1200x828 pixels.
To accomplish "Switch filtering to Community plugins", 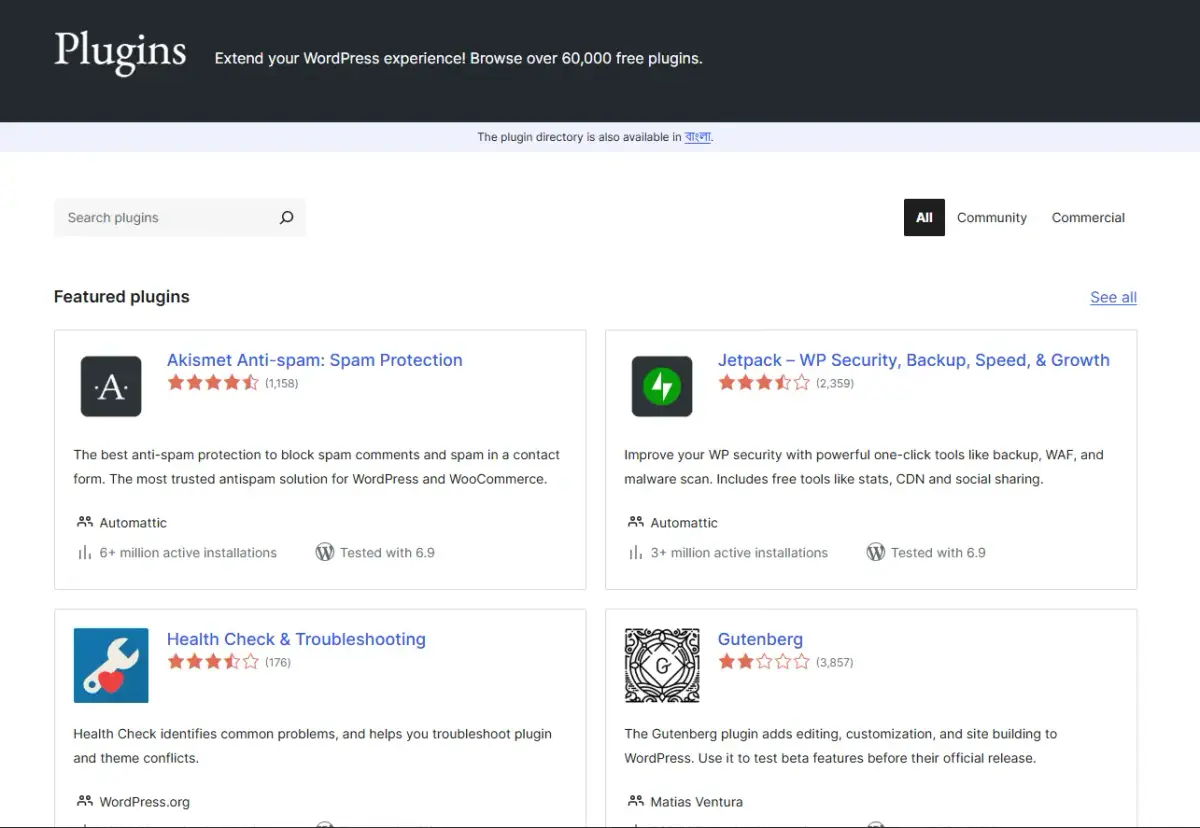I will pyautogui.click(x=991, y=217).
